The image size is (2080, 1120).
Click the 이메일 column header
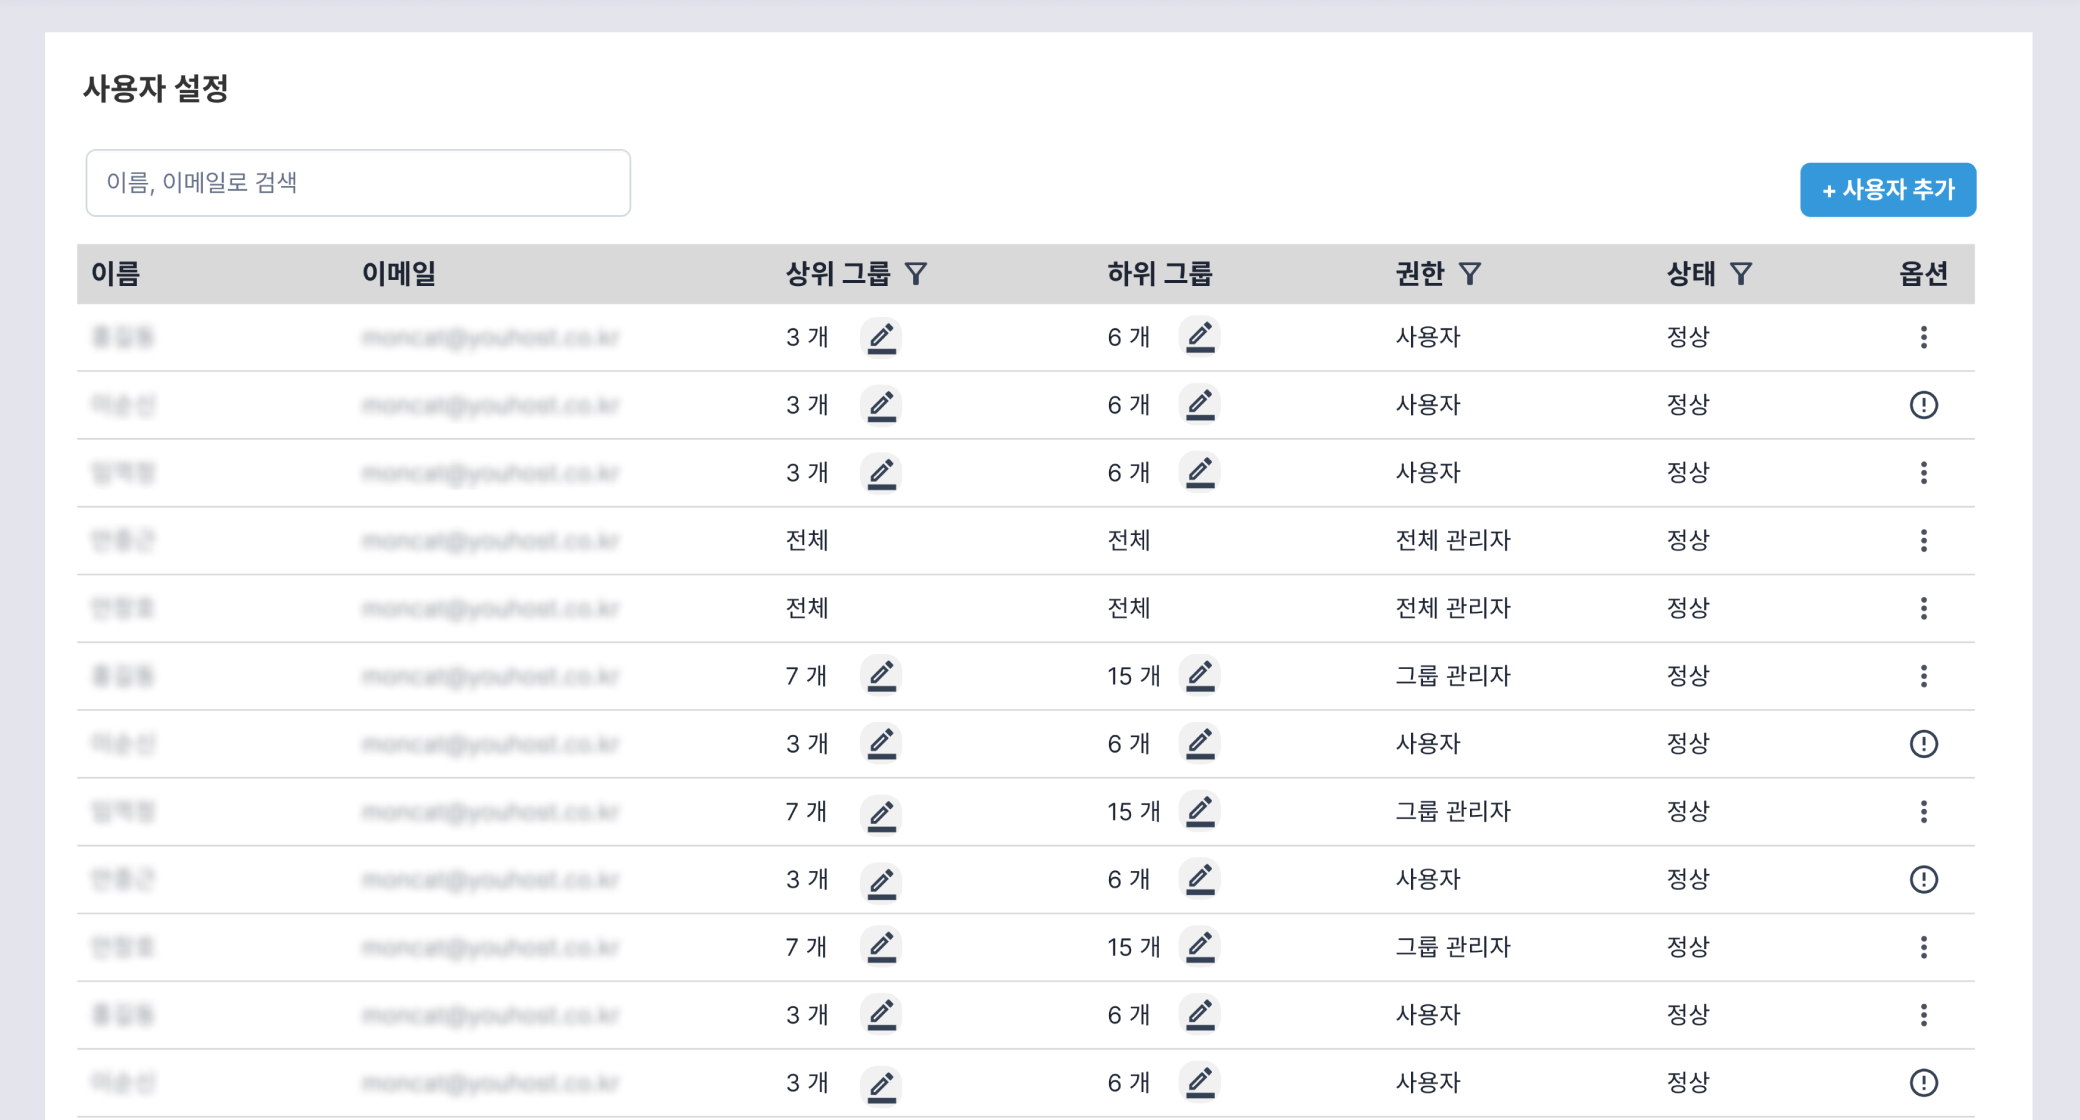[x=399, y=274]
